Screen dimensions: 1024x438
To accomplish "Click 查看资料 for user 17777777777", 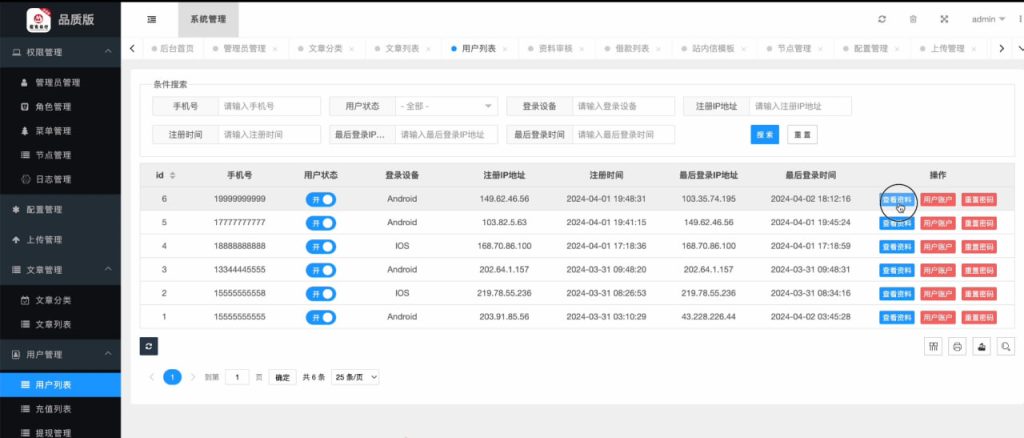I will [x=897, y=223].
